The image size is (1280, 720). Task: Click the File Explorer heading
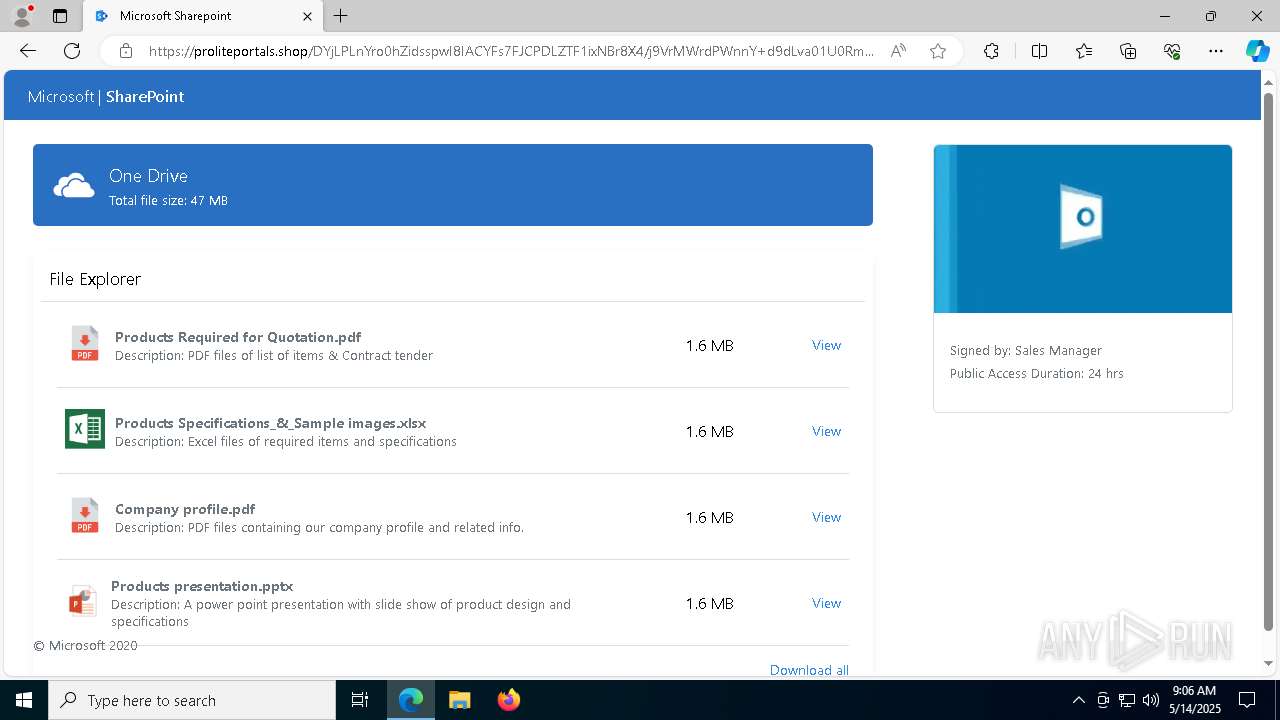click(95, 279)
